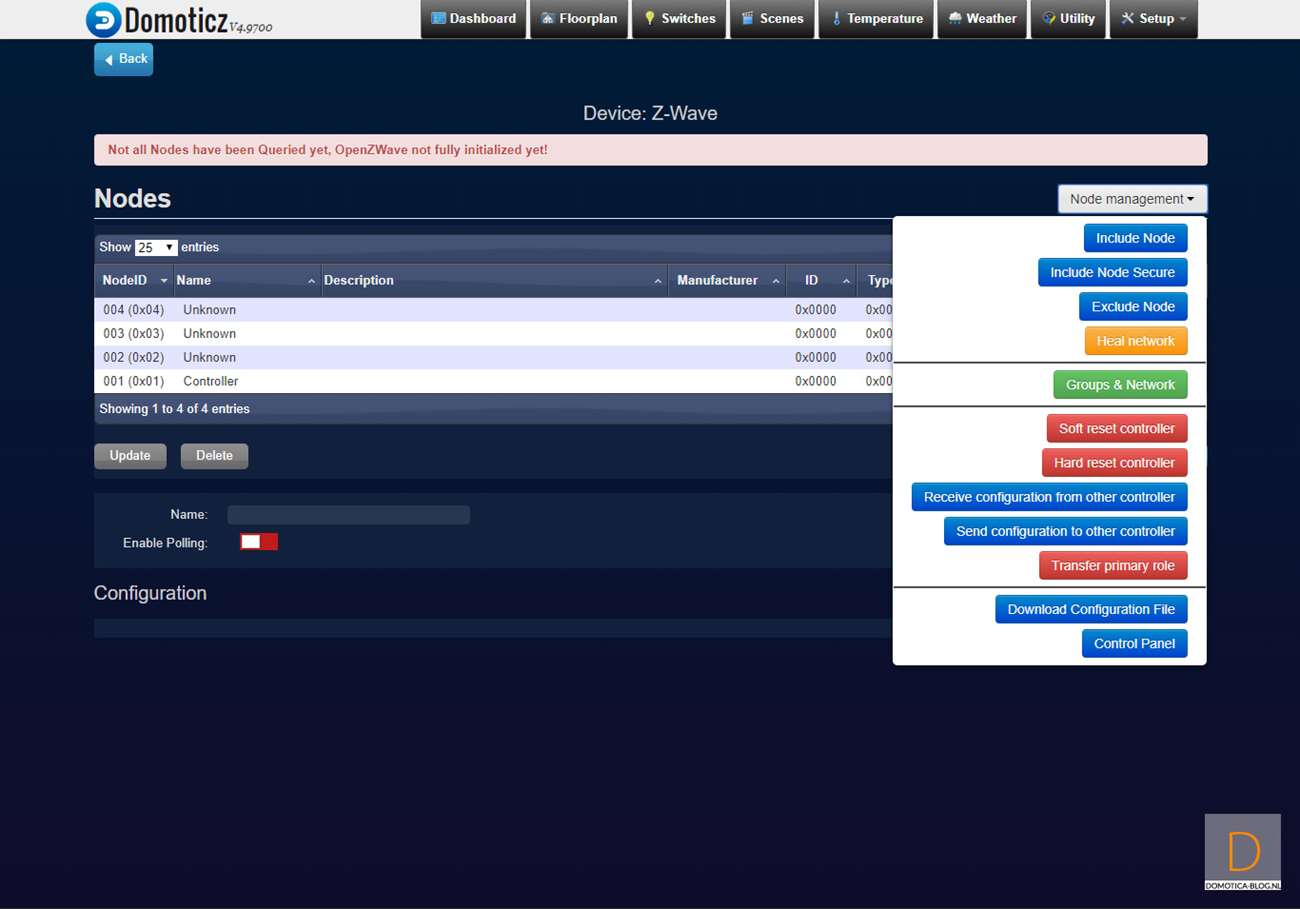The width and height of the screenshot is (1300, 909).
Task: Change the Show entries count dropdown
Action: point(156,247)
